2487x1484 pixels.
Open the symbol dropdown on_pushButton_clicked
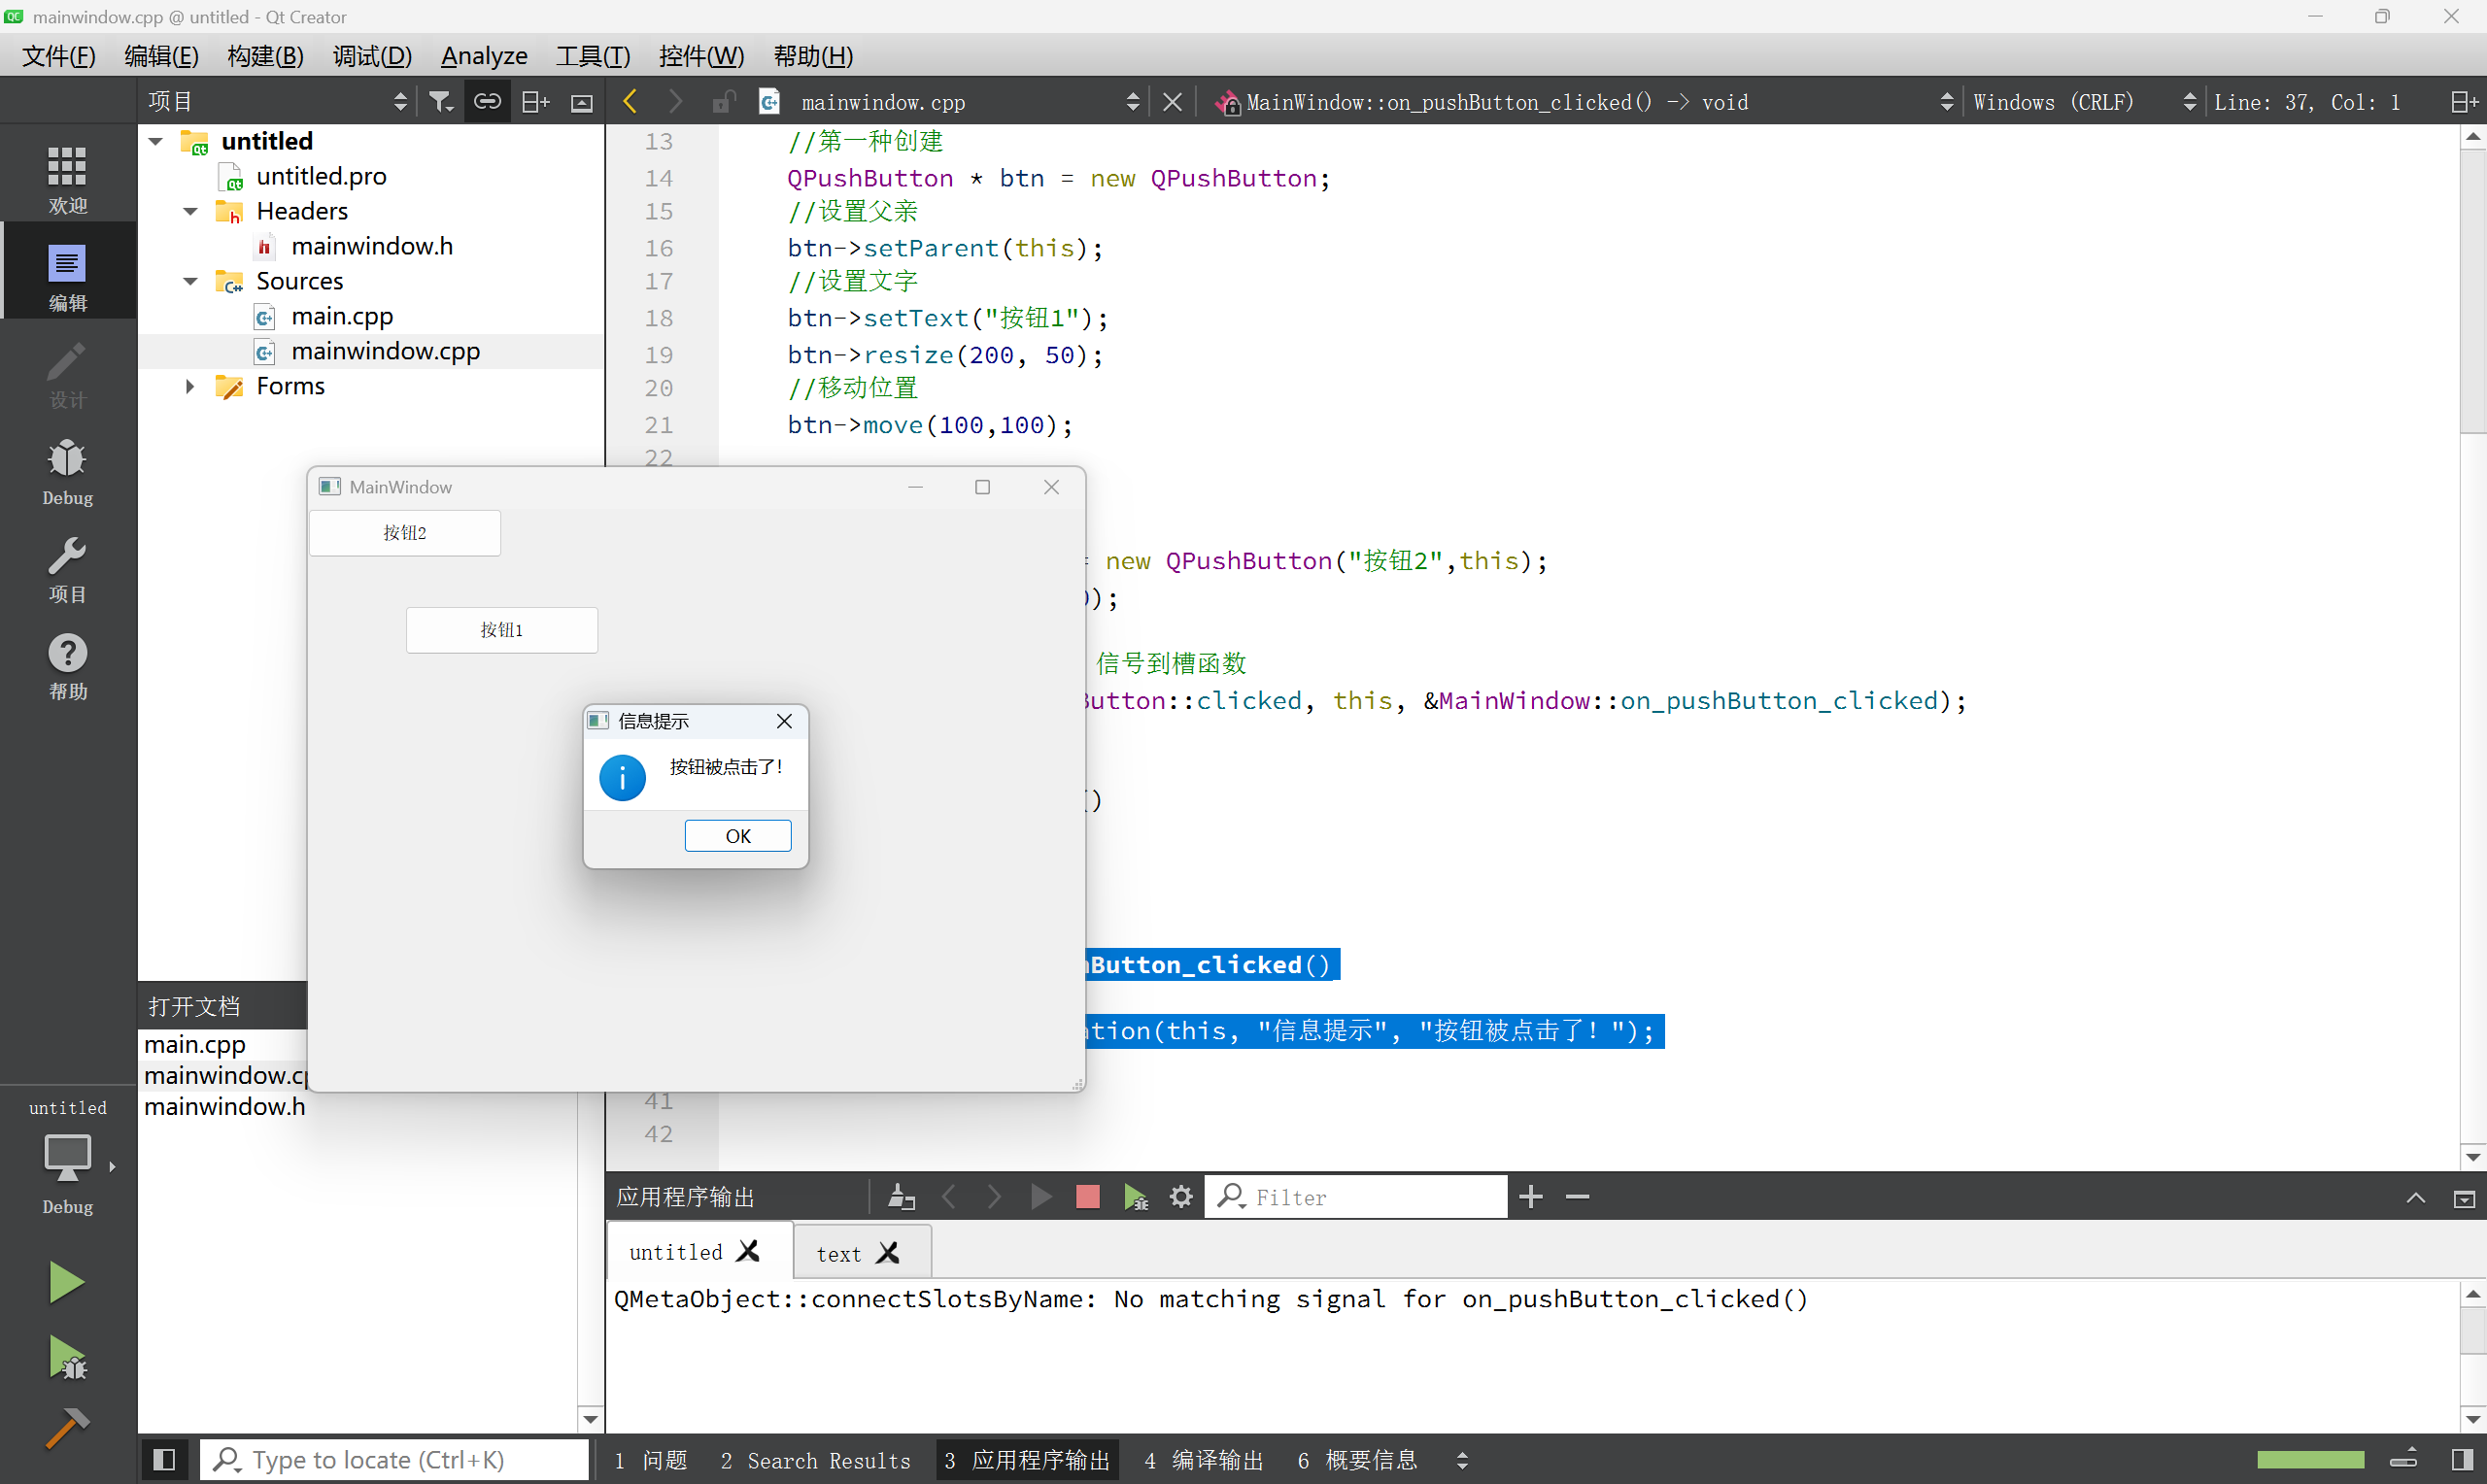(1585, 102)
